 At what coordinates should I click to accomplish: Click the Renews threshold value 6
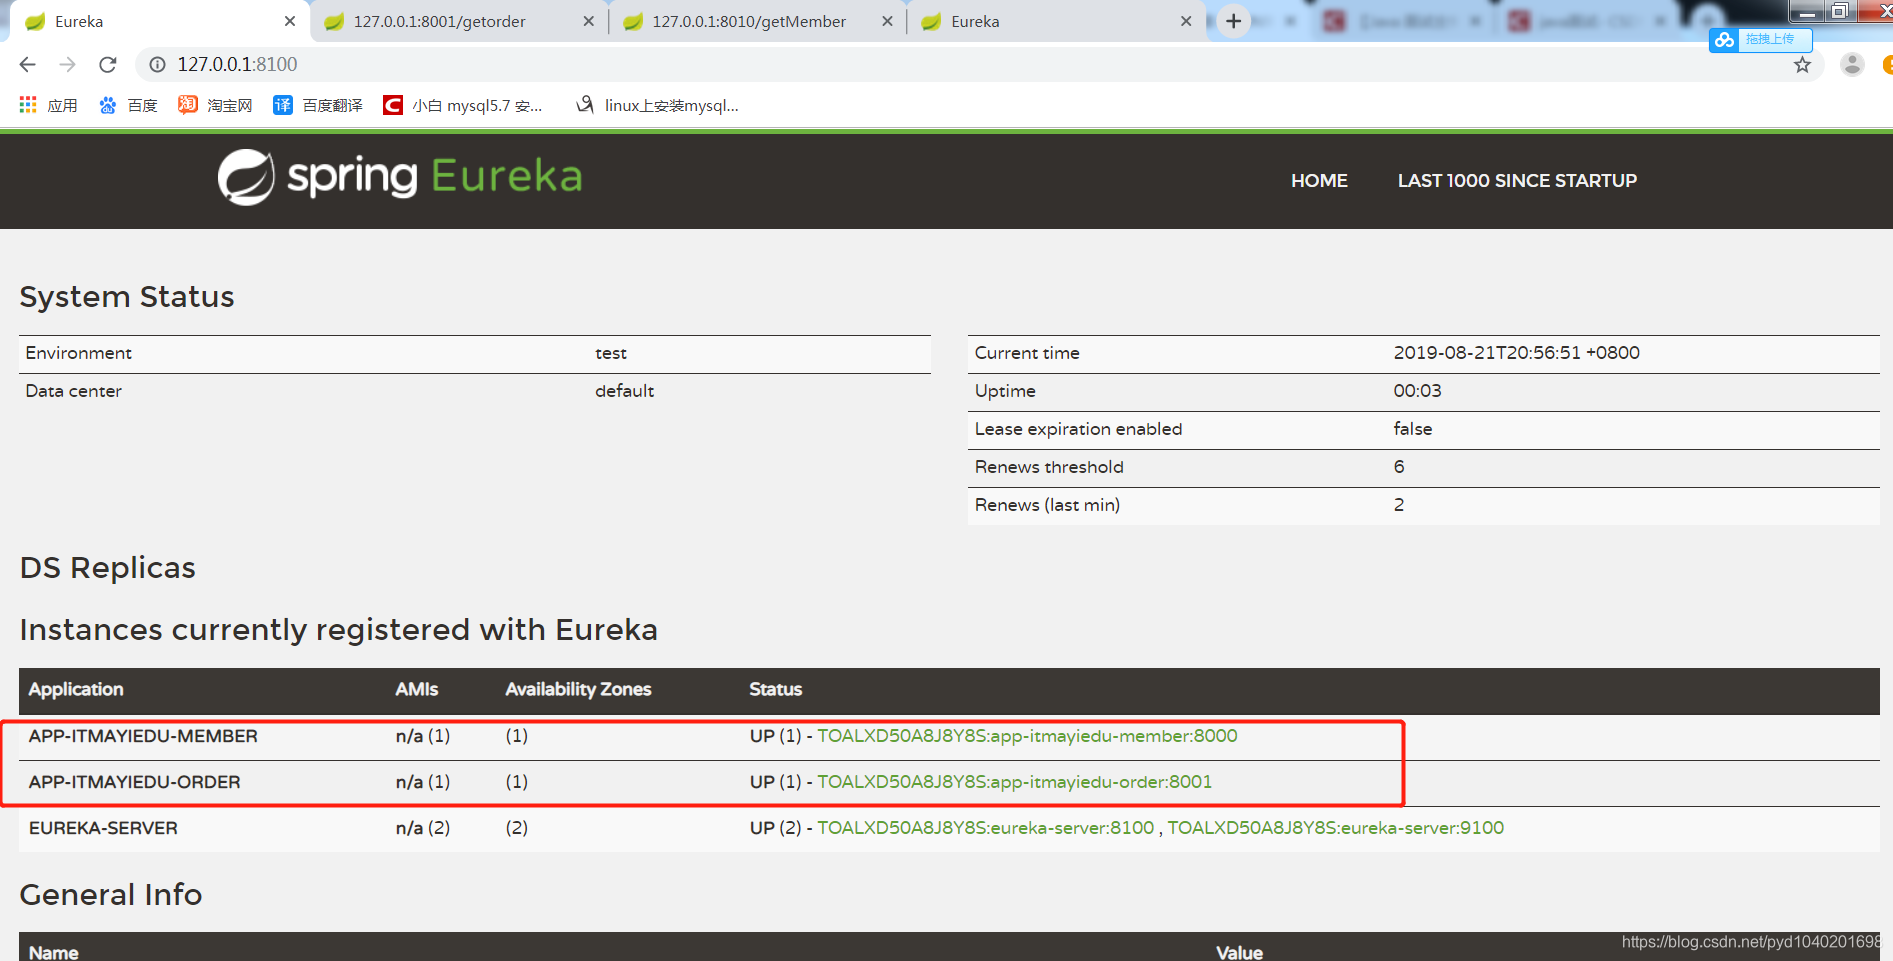click(x=1399, y=467)
